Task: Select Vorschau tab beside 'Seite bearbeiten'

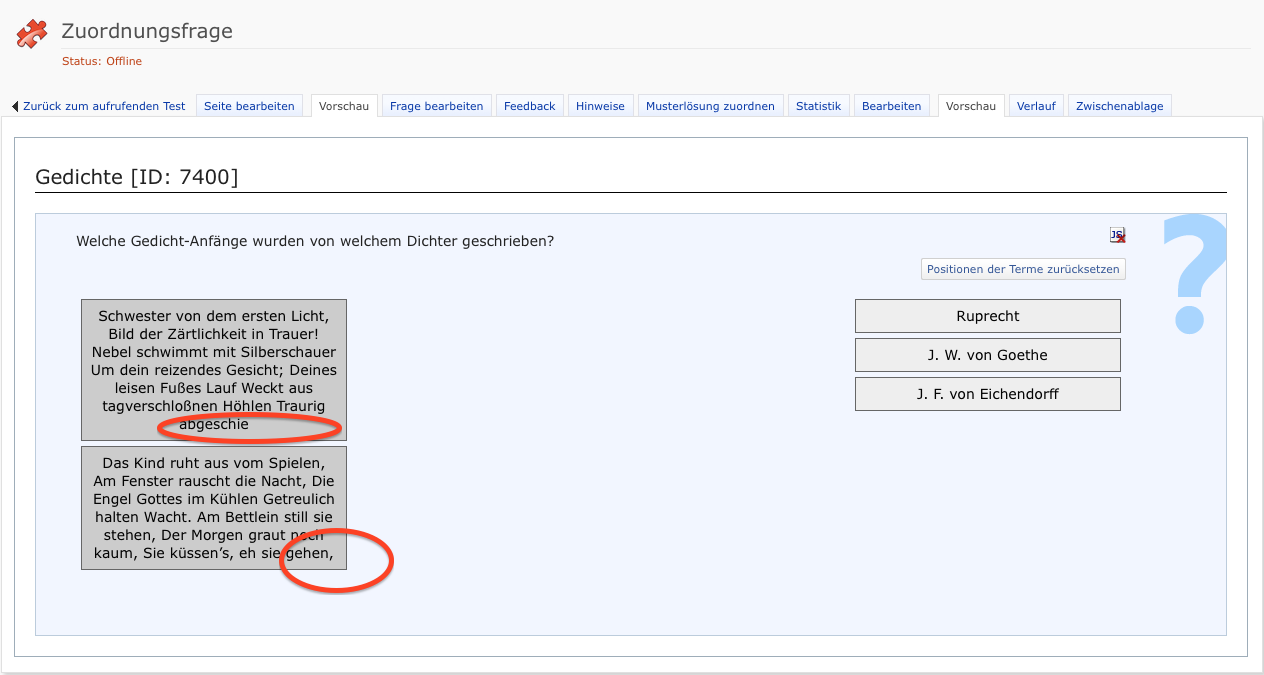Action: 344,106
